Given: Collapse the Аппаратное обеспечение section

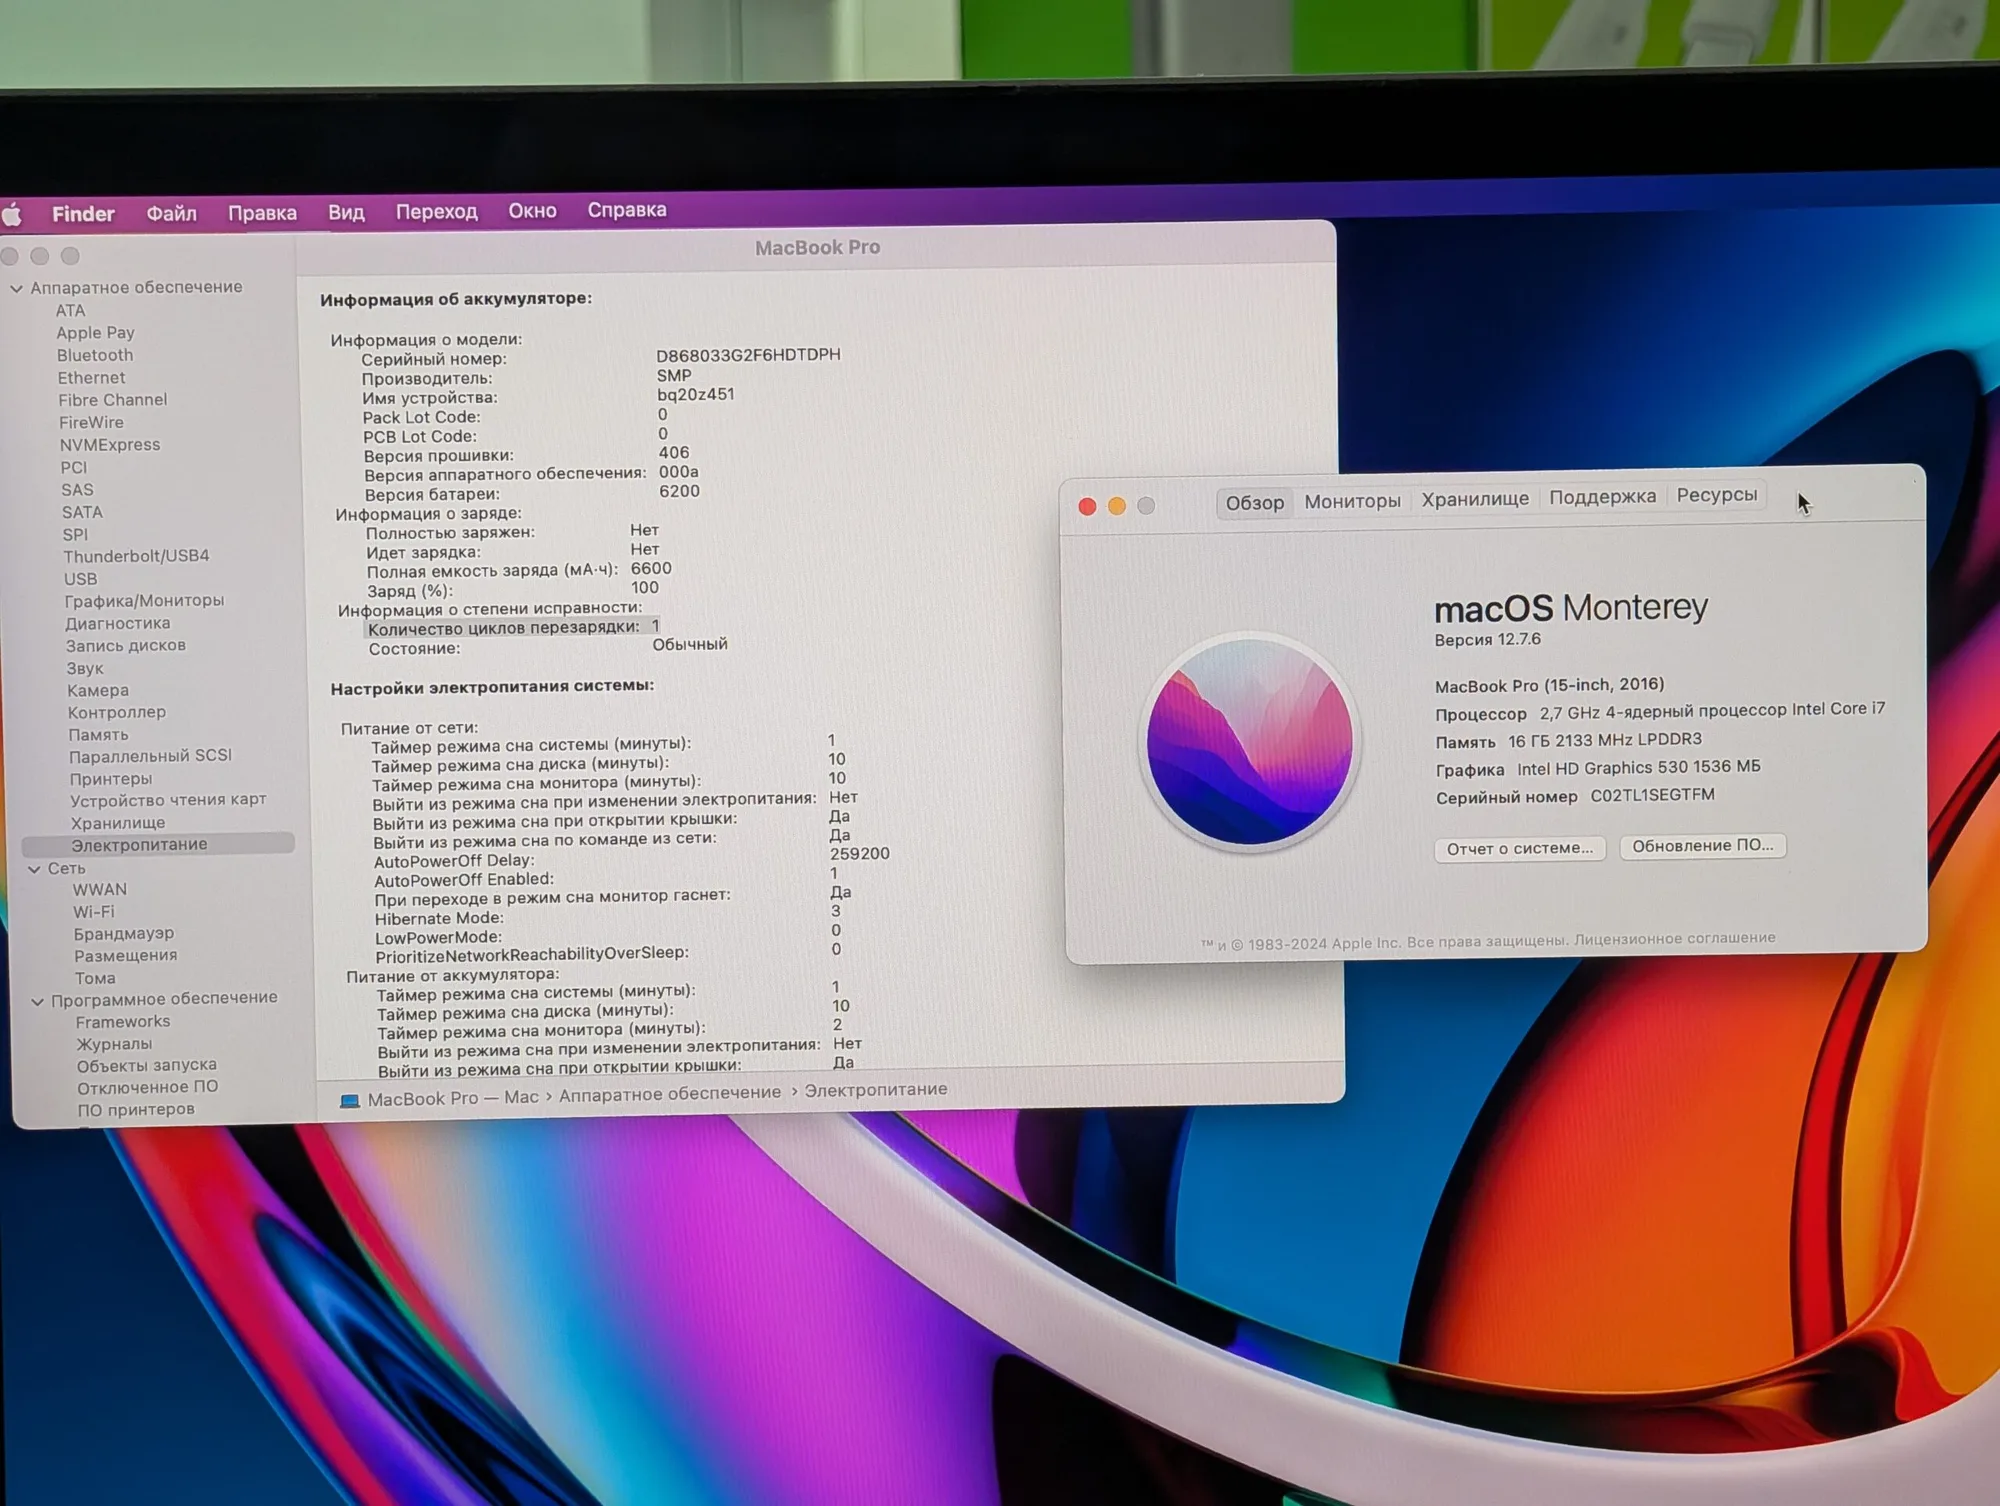Looking at the screenshot, I should coord(17,289).
